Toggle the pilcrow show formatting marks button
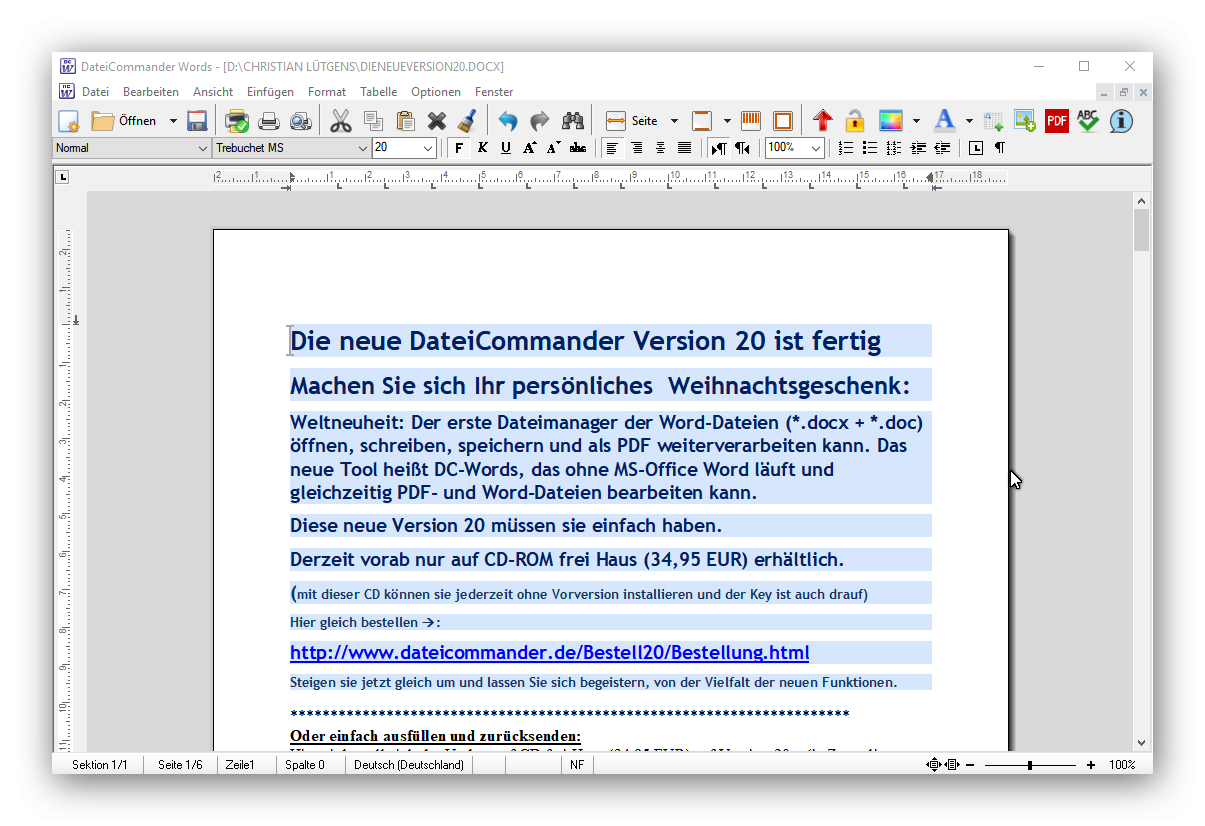The width and height of the screenshot is (1205, 826). pos(998,148)
